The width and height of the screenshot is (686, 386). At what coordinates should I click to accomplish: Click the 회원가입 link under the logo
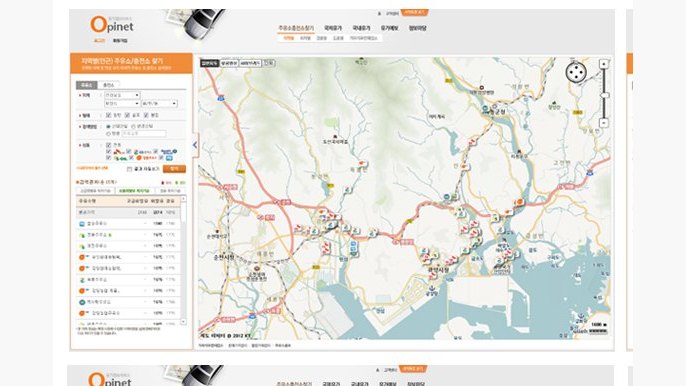(120, 41)
